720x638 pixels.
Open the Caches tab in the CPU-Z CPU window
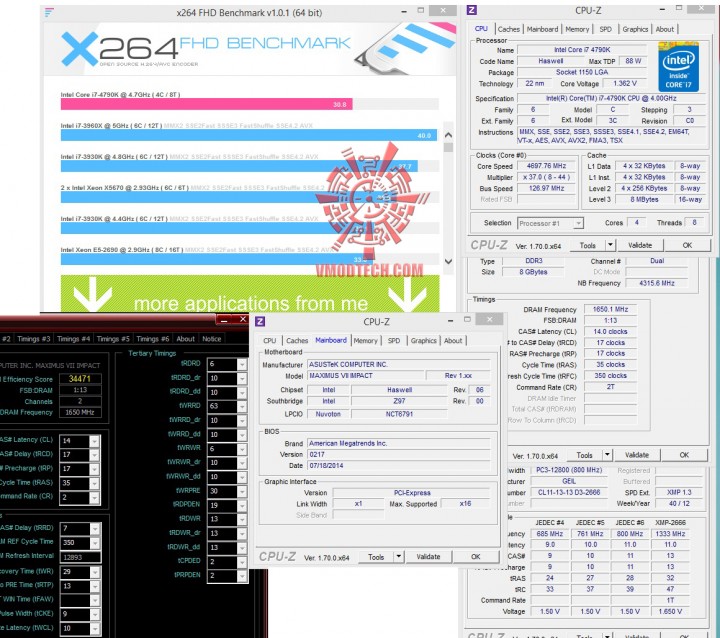click(509, 29)
